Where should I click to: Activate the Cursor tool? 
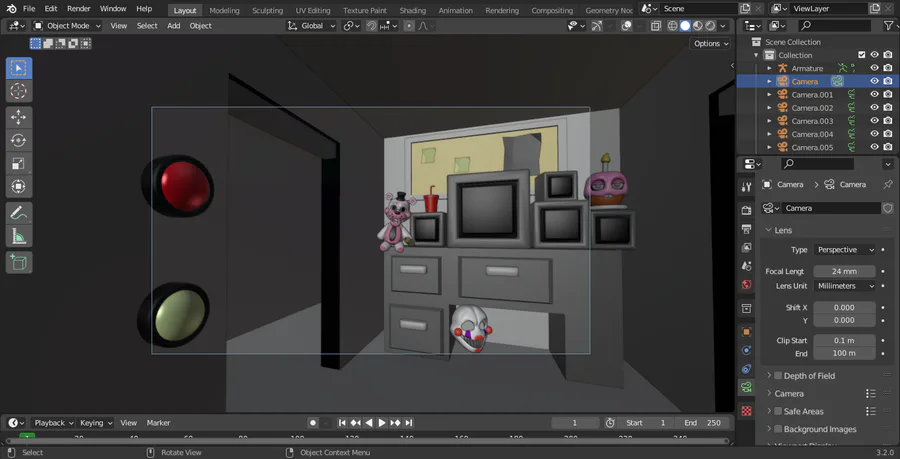pyautogui.click(x=19, y=91)
